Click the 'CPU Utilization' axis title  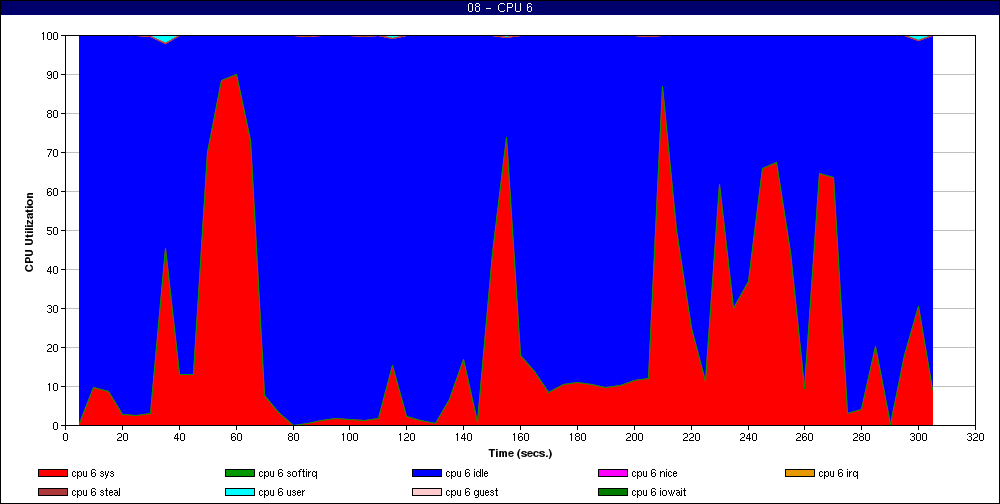(29, 232)
